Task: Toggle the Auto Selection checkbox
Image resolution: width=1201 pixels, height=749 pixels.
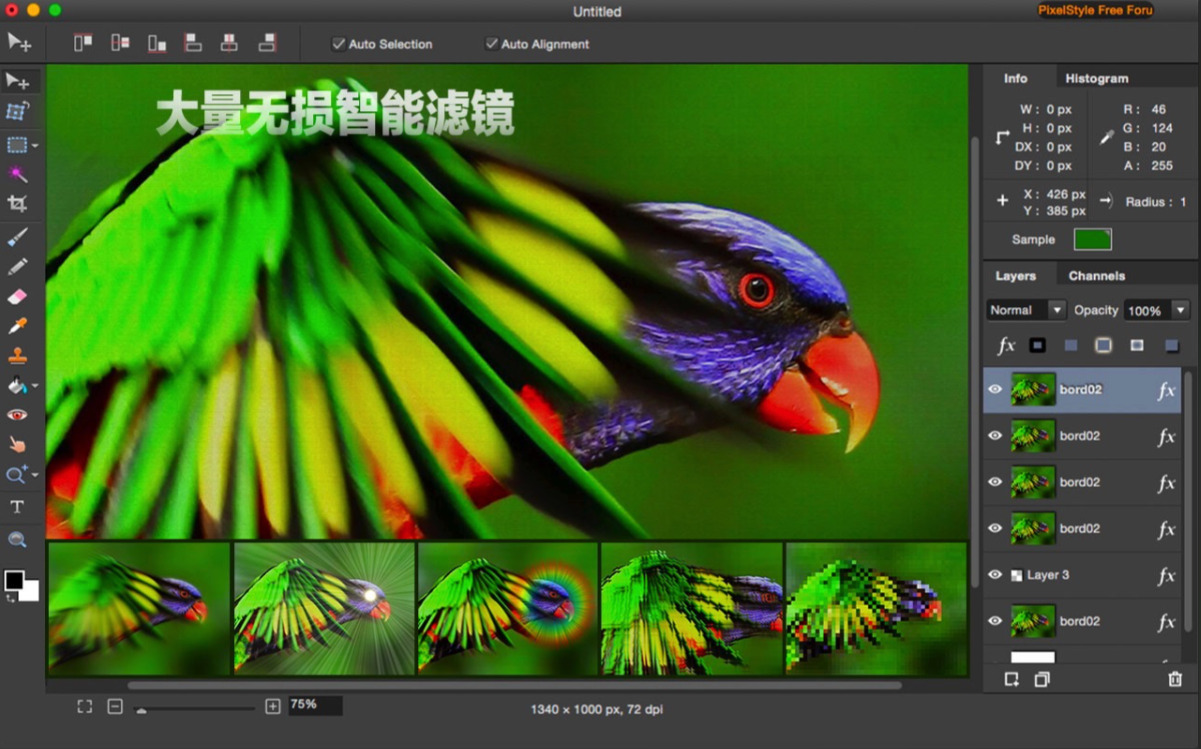Action: [339, 44]
